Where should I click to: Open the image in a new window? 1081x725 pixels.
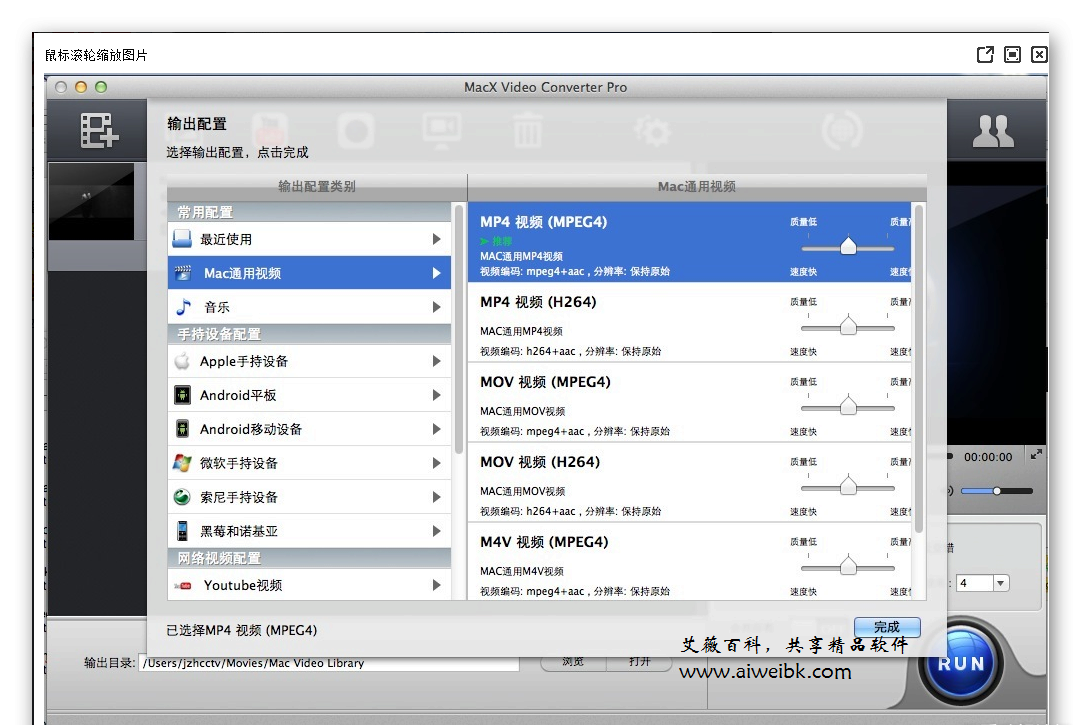[985, 54]
